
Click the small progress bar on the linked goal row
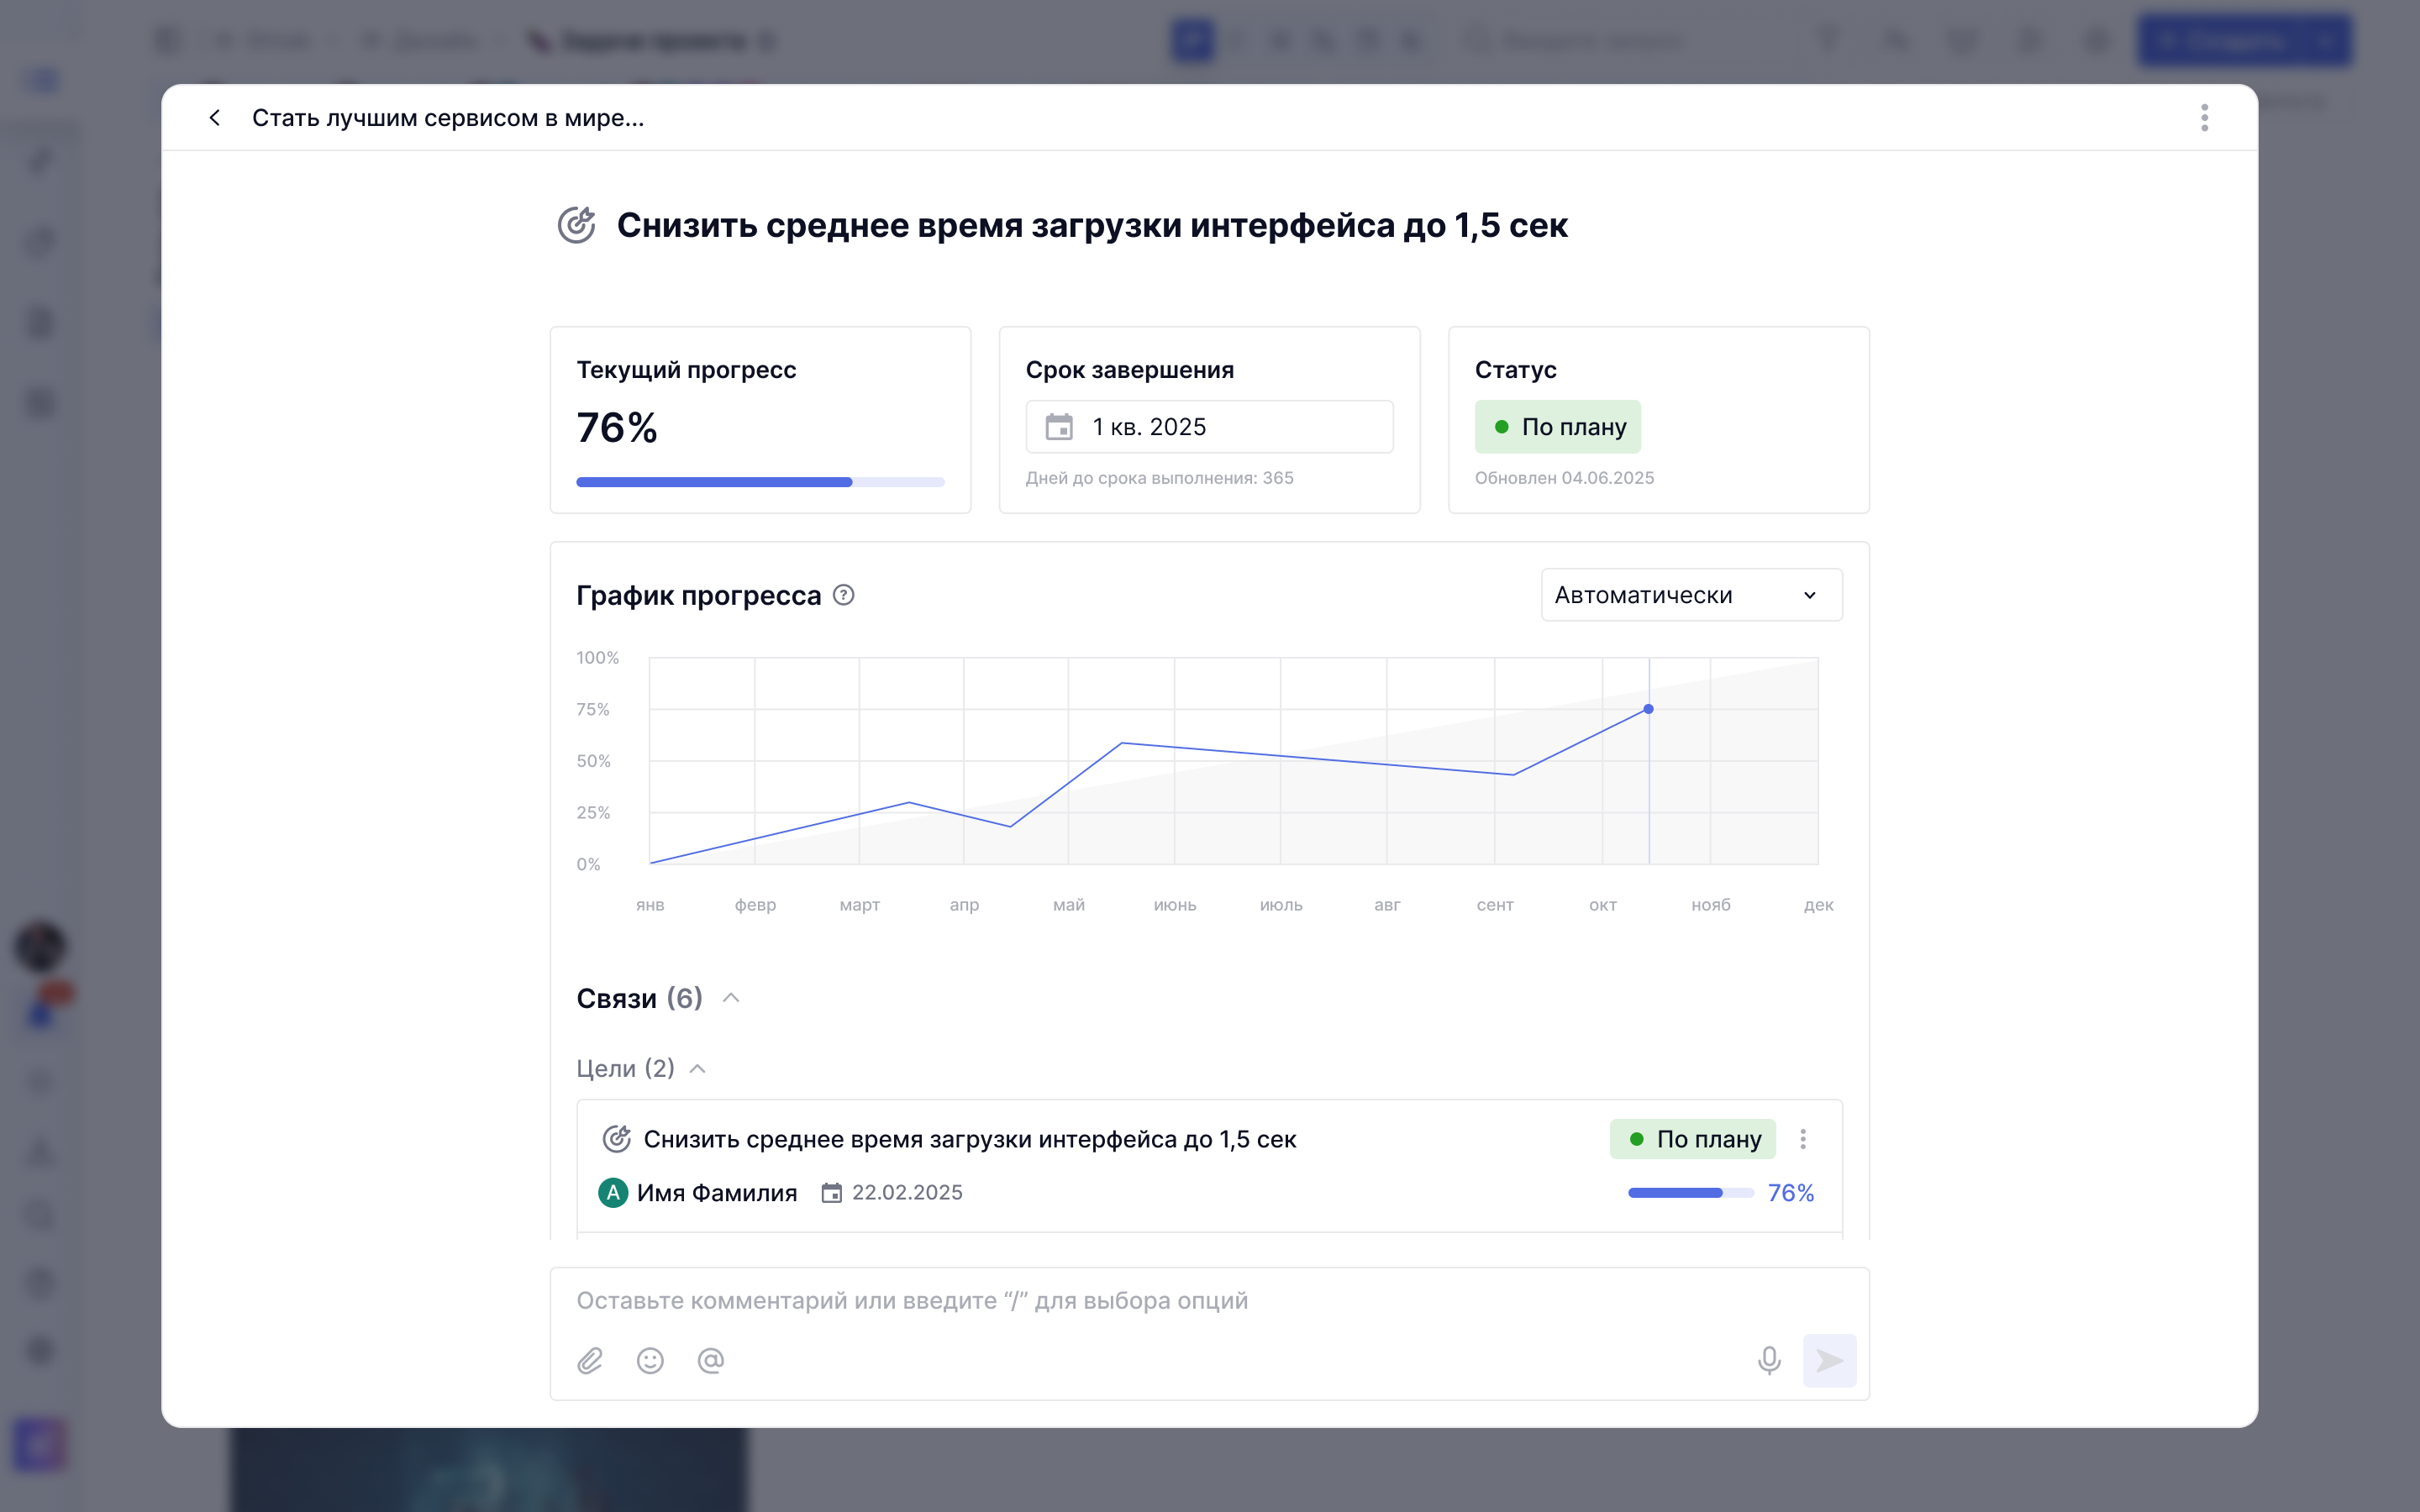(x=1690, y=1192)
